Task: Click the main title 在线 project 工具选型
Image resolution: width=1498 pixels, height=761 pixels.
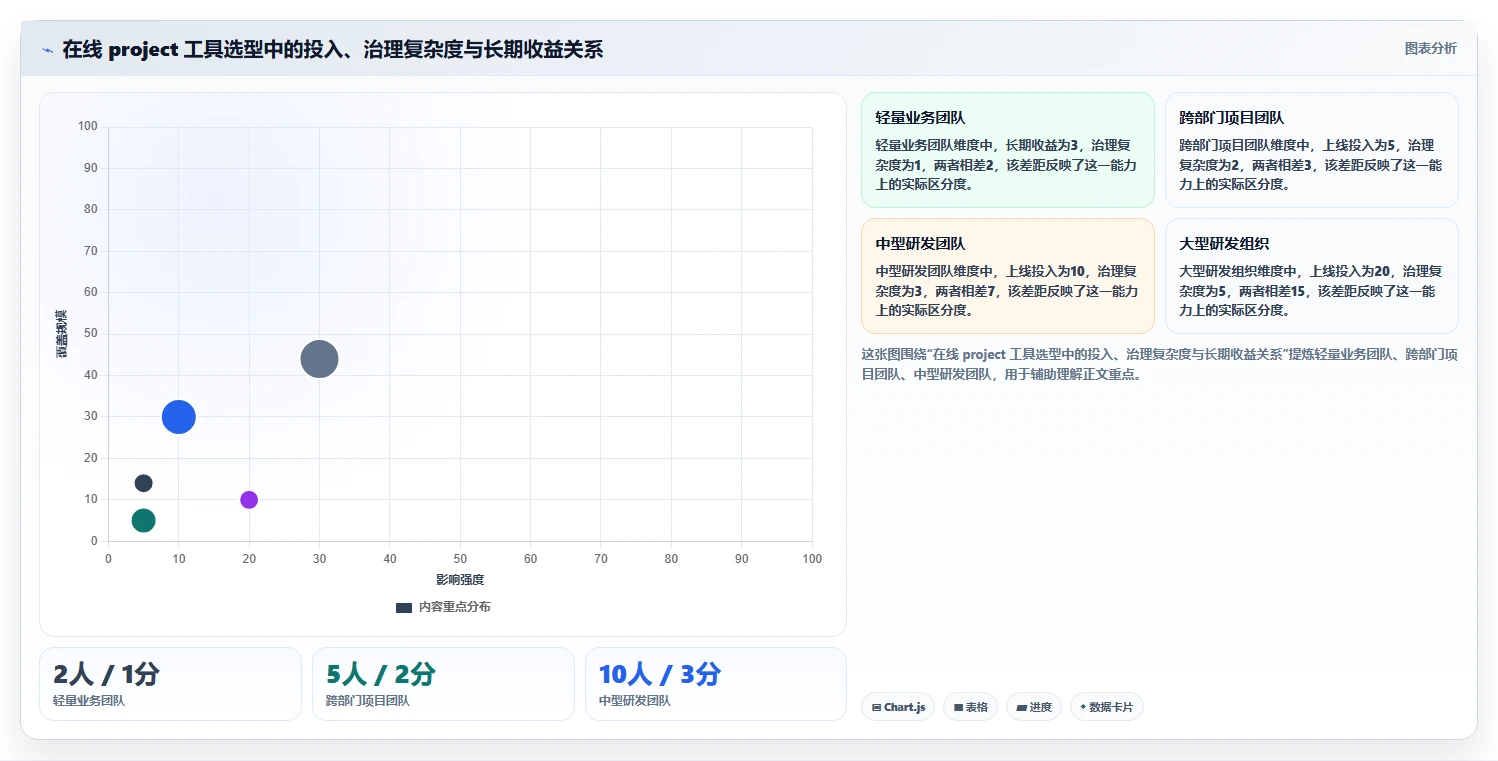Action: 333,49
